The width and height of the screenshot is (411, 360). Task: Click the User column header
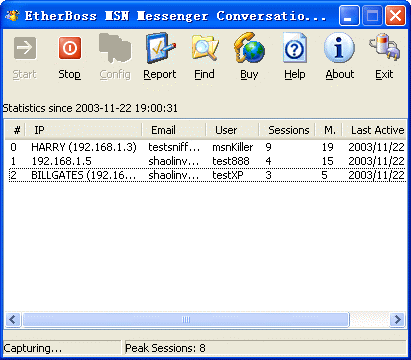(233, 130)
